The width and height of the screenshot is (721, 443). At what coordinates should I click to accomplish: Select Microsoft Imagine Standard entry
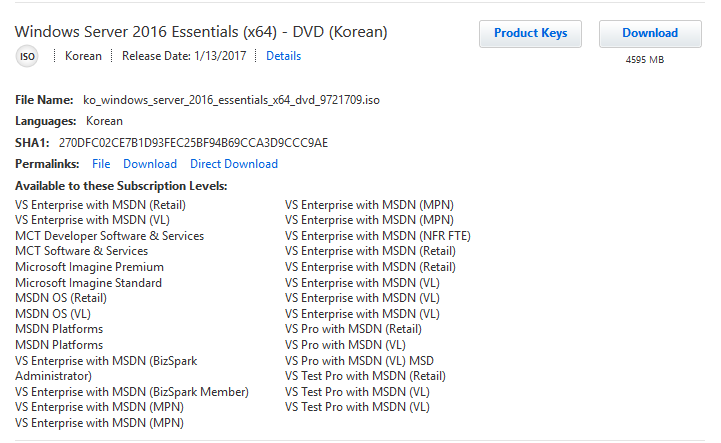click(x=88, y=283)
